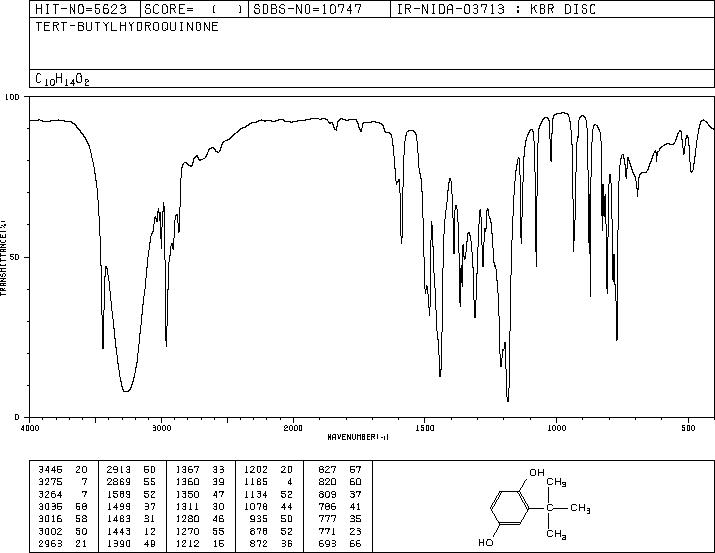The image size is (715, 553).
Task: Click the 2913 peak entry in table
Action: tap(131, 469)
